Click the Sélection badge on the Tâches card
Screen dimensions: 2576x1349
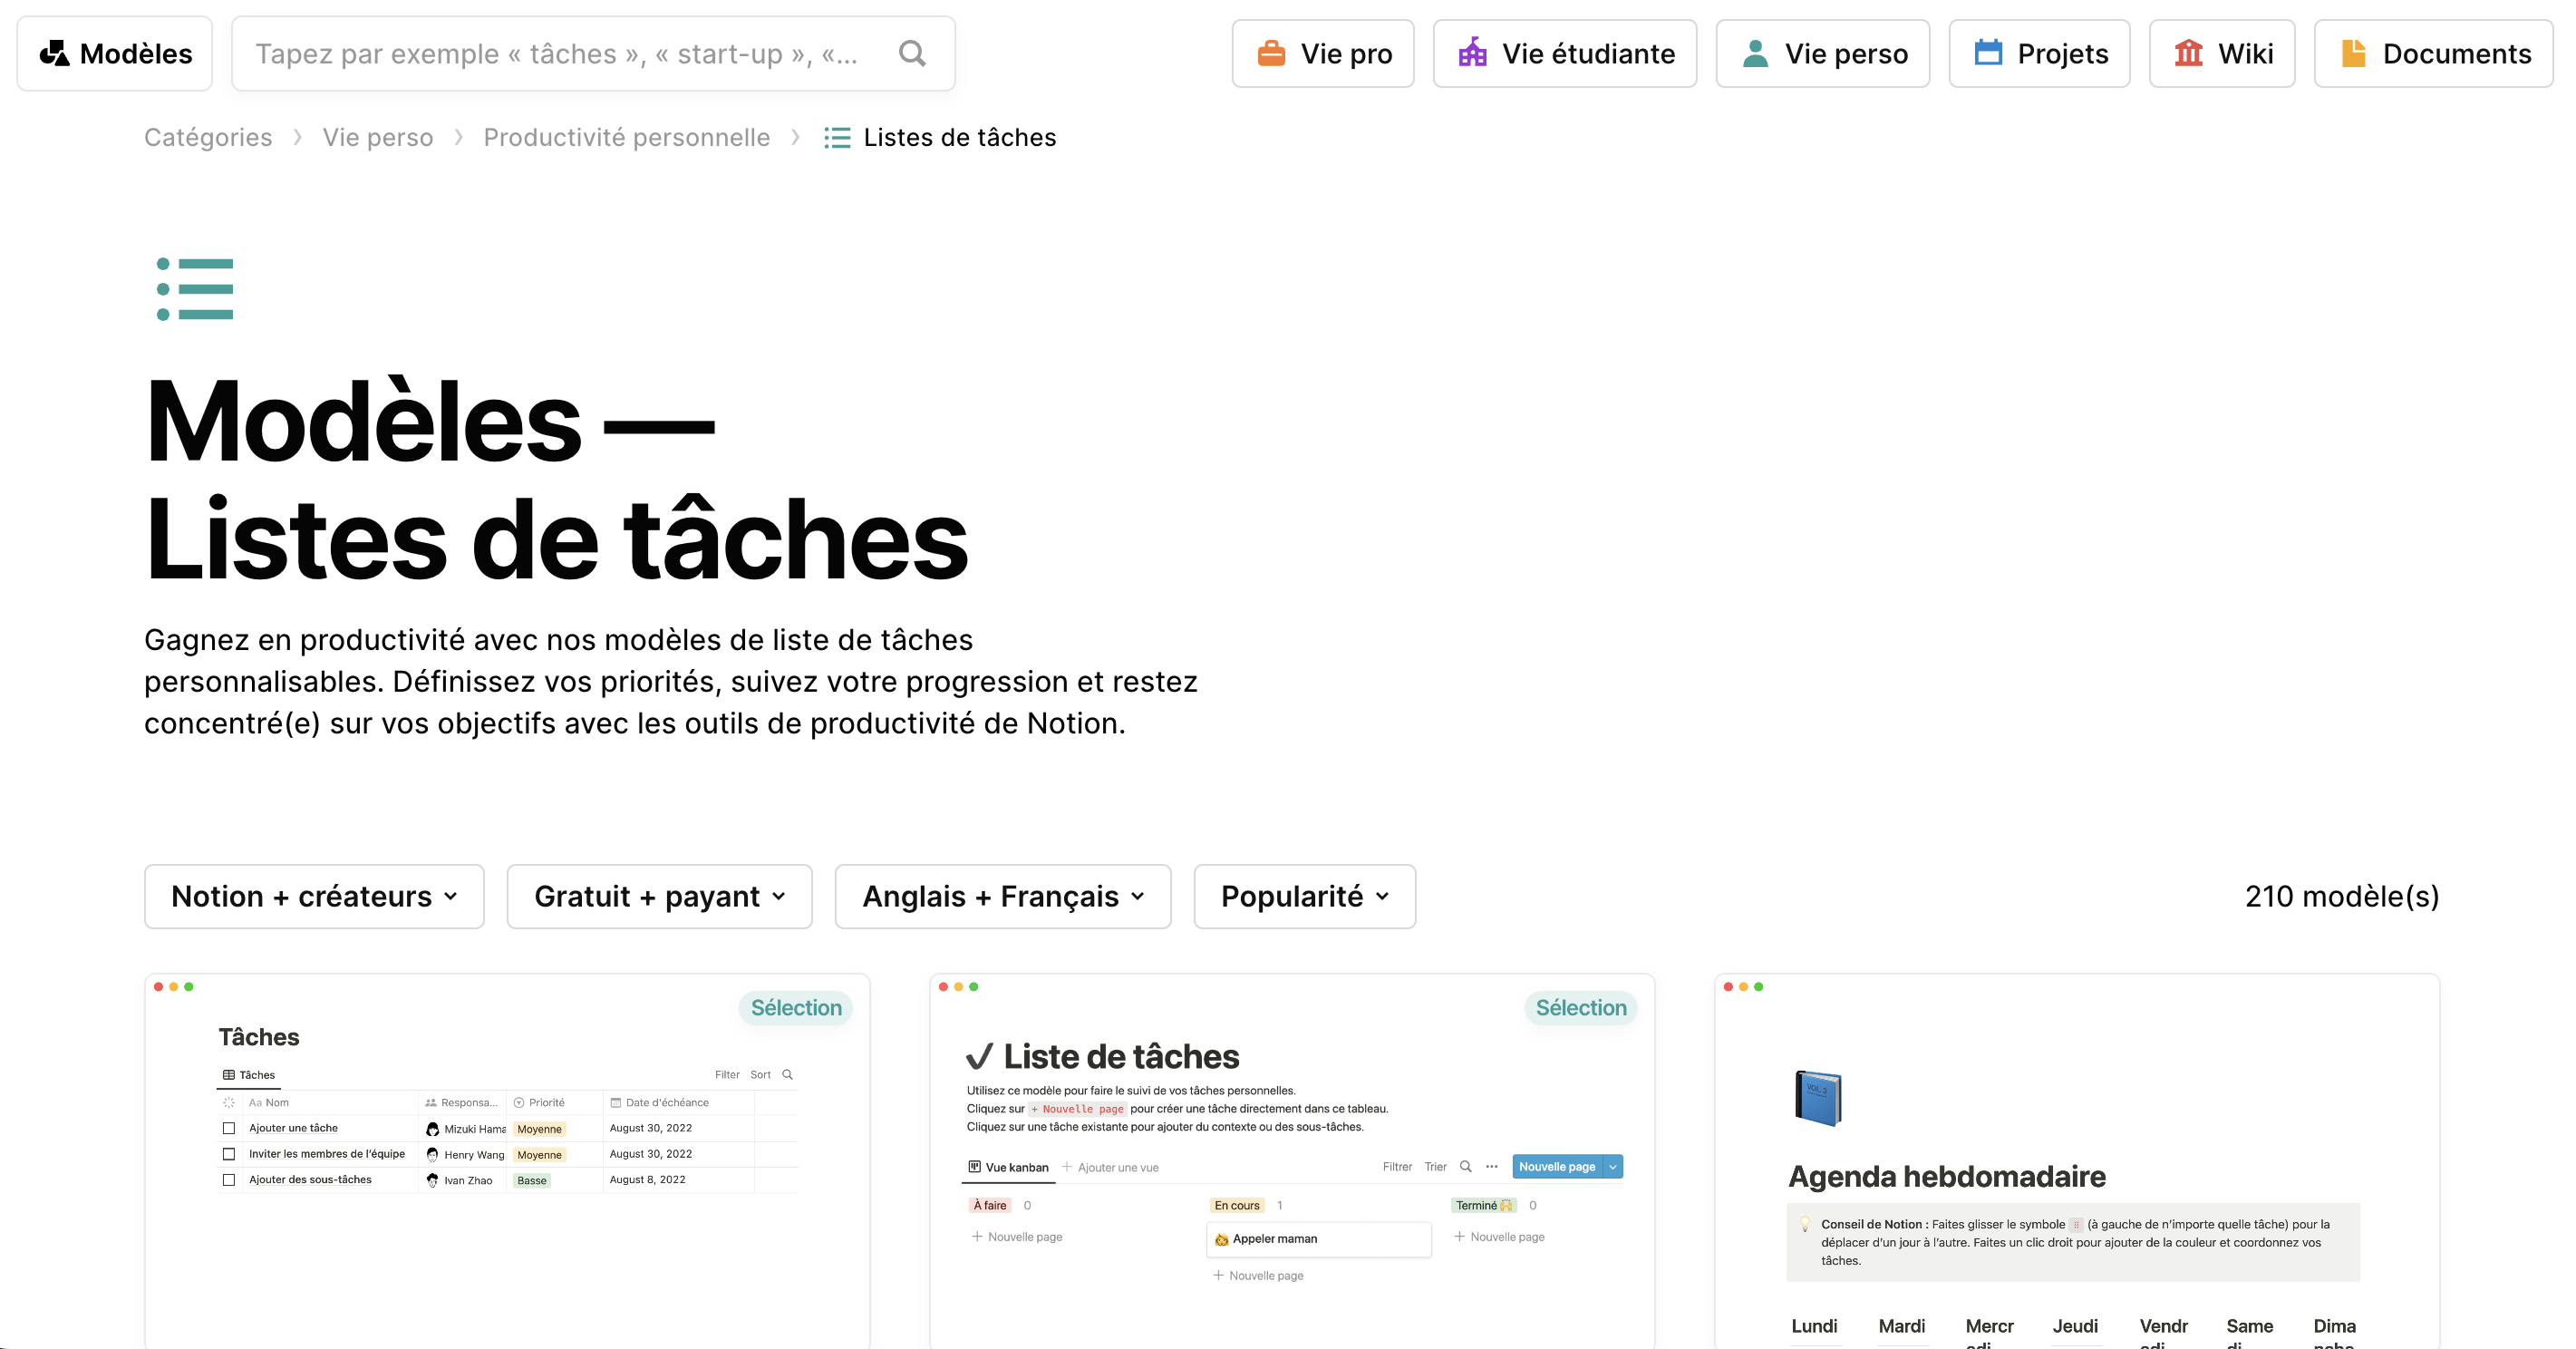796,1008
